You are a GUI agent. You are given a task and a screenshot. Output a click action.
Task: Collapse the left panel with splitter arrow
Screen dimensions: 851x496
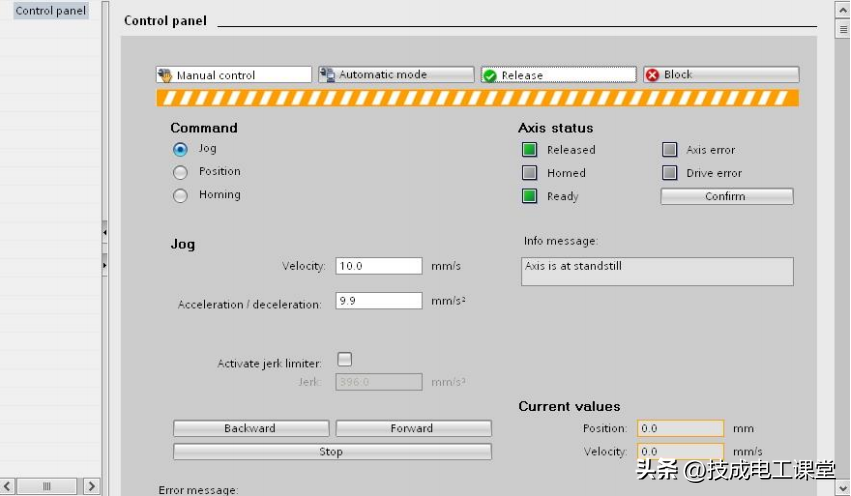click(105, 232)
